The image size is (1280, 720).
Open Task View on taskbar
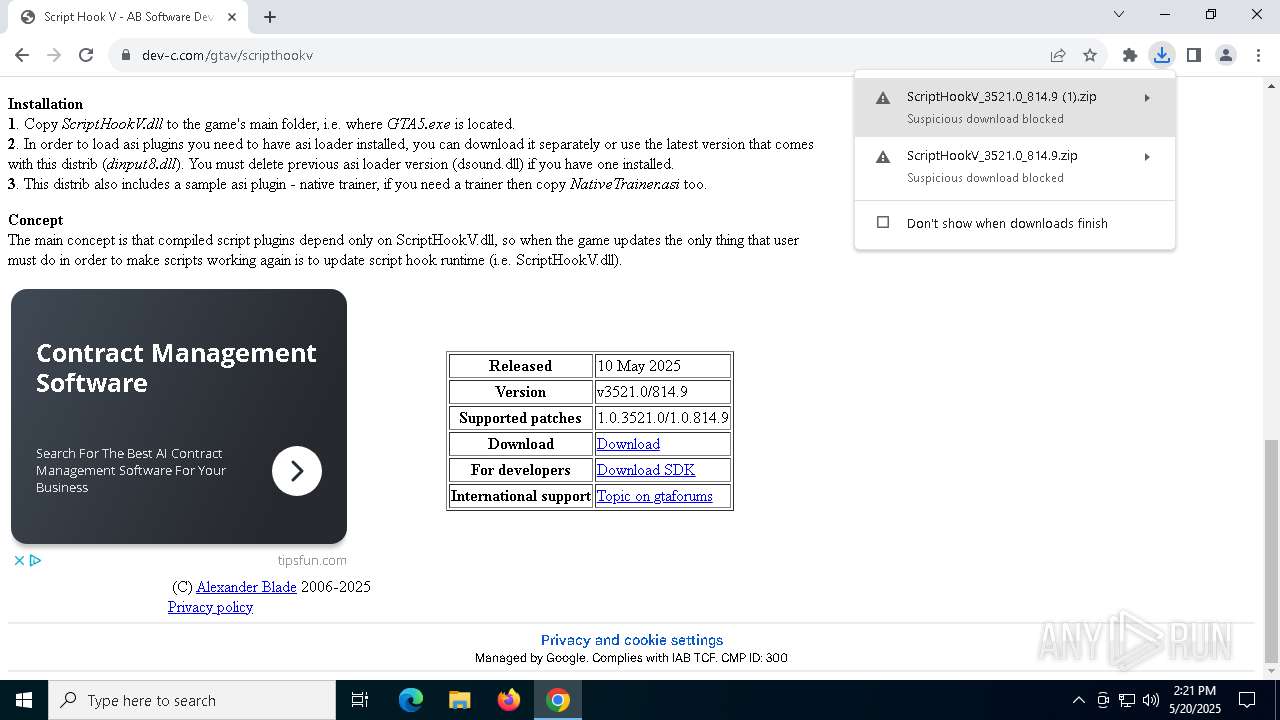point(360,700)
